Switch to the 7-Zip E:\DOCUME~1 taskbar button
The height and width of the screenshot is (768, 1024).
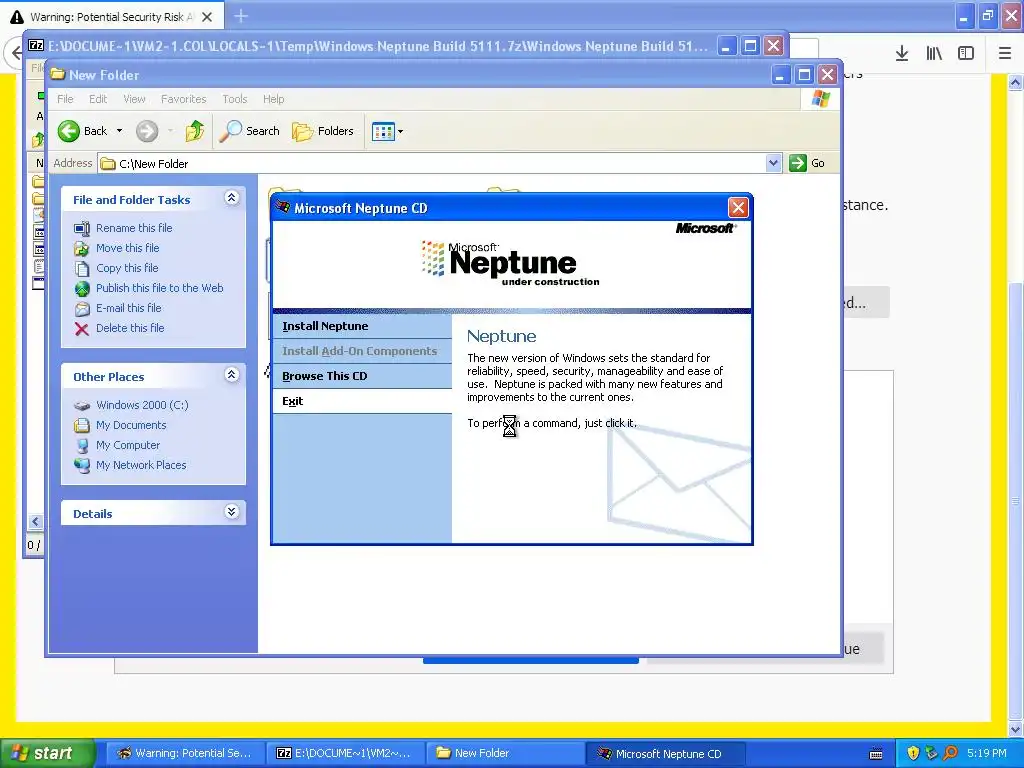pyautogui.click(x=345, y=753)
